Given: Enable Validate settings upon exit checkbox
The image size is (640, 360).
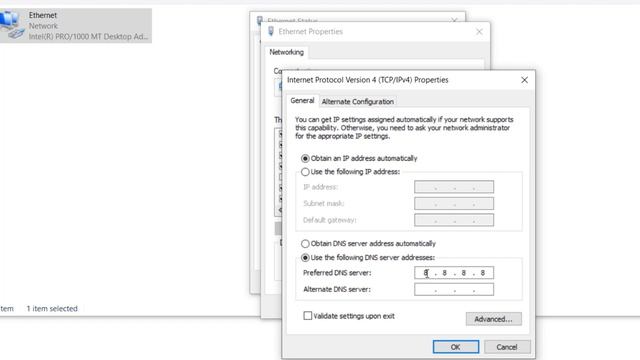Looking at the screenshot, I should pyautogui.click(x=308, y=316).
